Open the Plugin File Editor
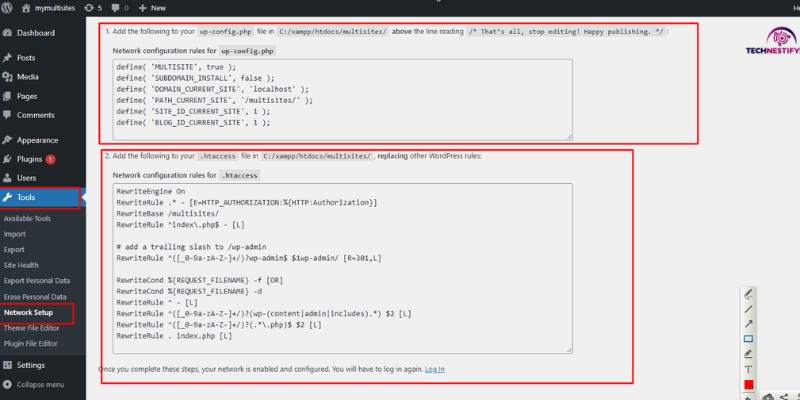Viewport: 800px width, 400px height. [x=31, y=344]
